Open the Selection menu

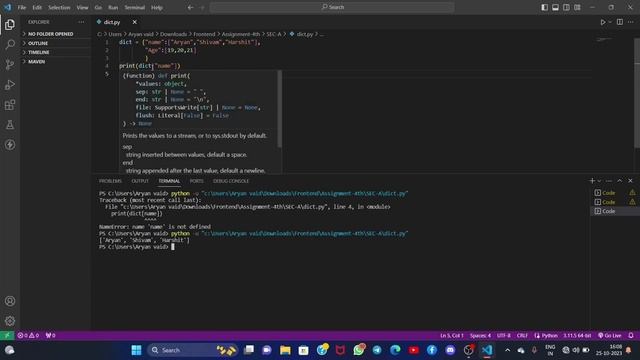pyautogui.click(x=59, y=7)
